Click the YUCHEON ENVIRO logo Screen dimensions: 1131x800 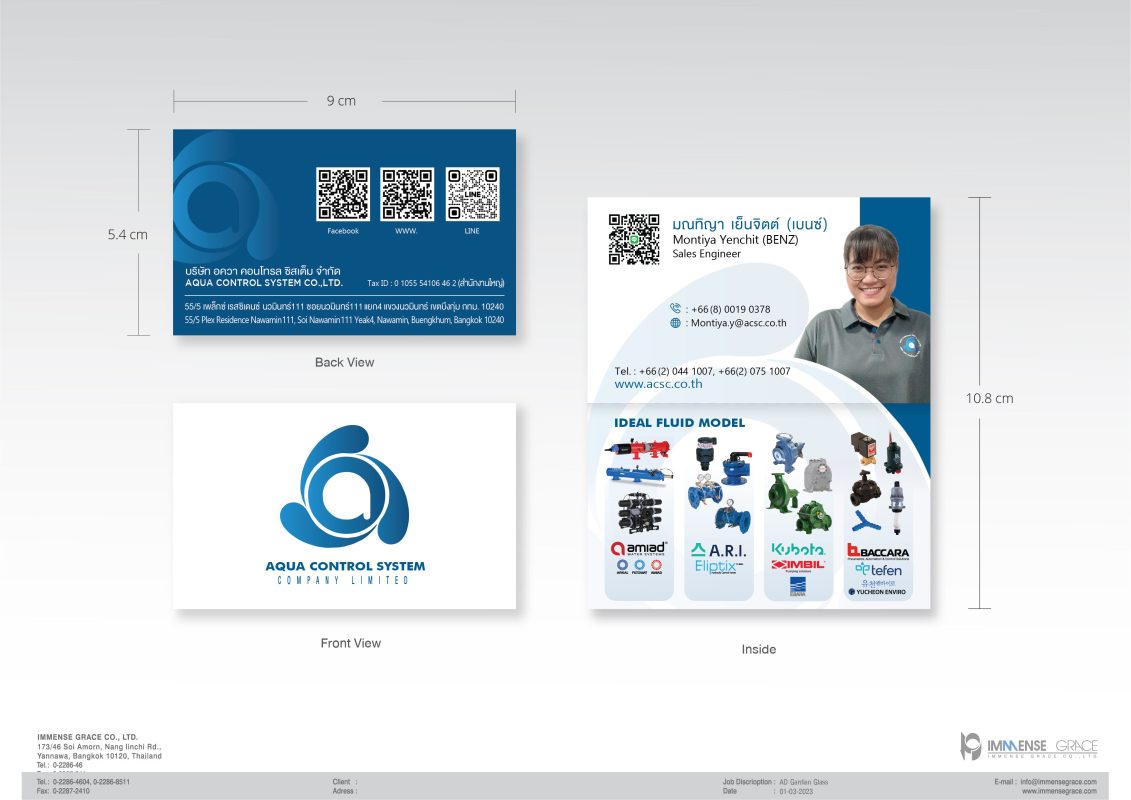point(877,592)
